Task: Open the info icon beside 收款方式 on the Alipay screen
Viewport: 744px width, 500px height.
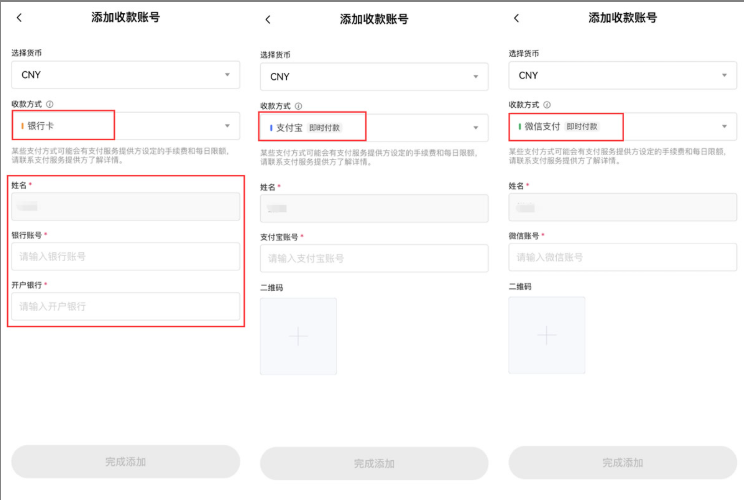Action: [298, 106]
